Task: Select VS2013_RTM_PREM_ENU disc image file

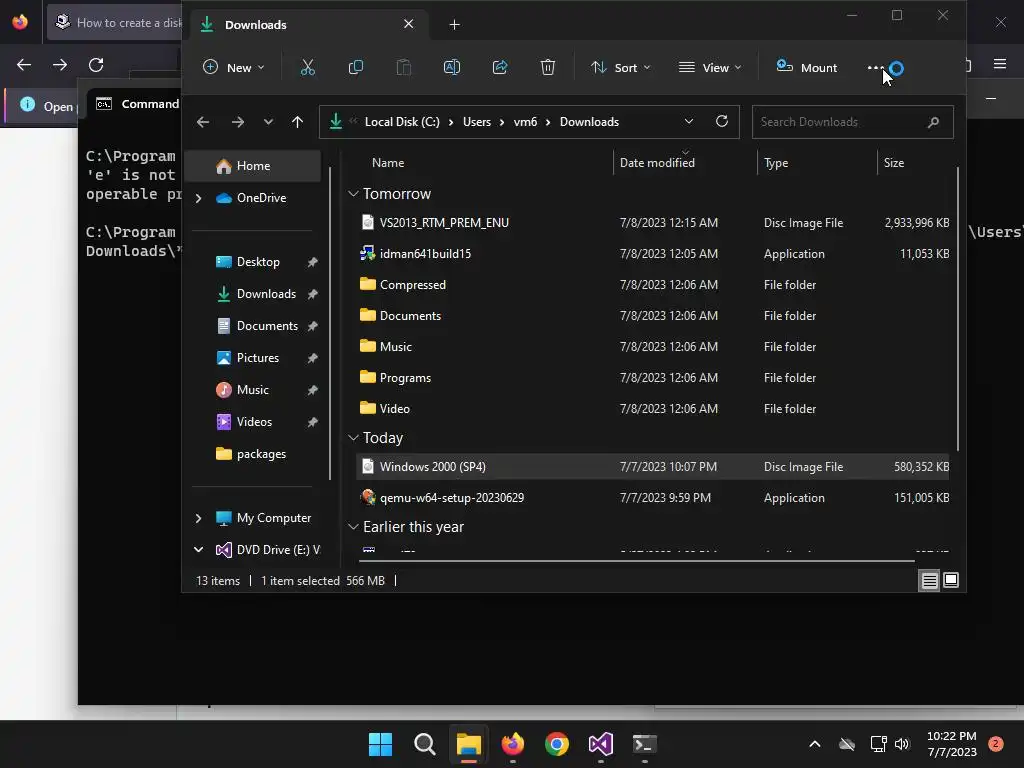Action: (x=652, y=223)
